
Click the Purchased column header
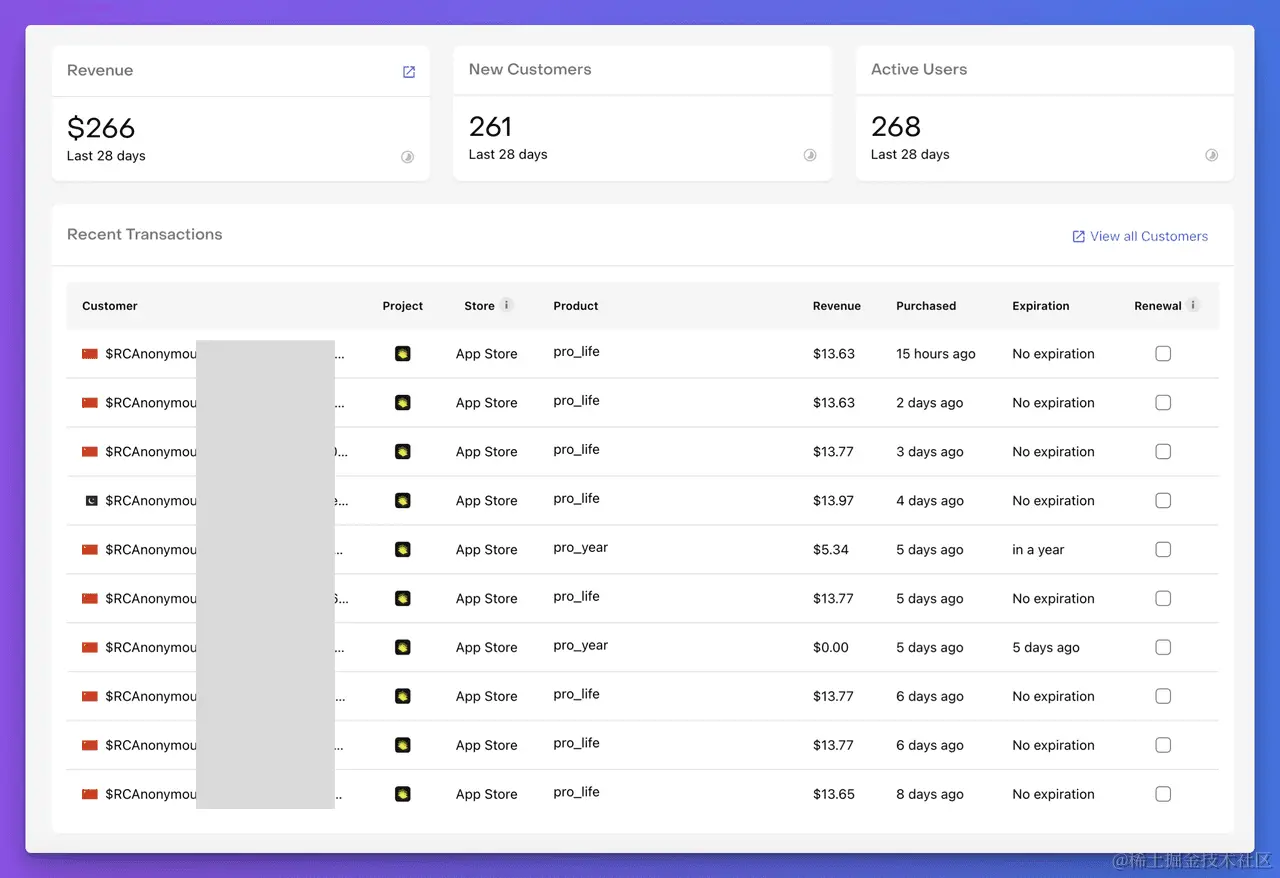[x=926, y=306]
